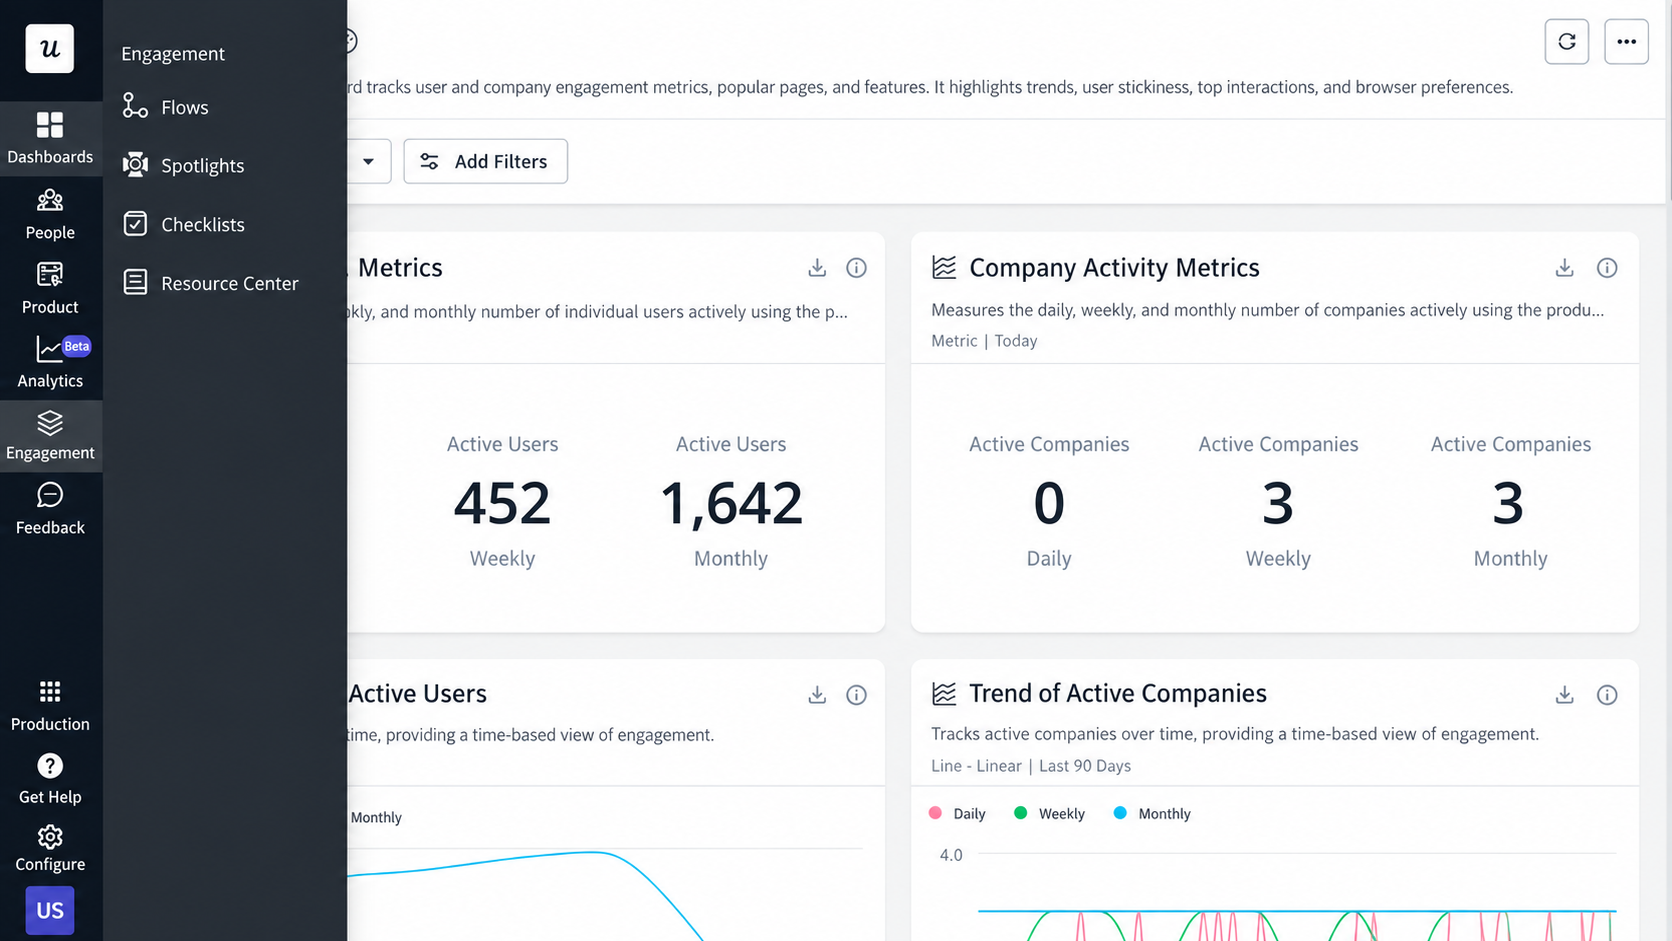Download Trend of Active Companies chart

coord(1565,695)
